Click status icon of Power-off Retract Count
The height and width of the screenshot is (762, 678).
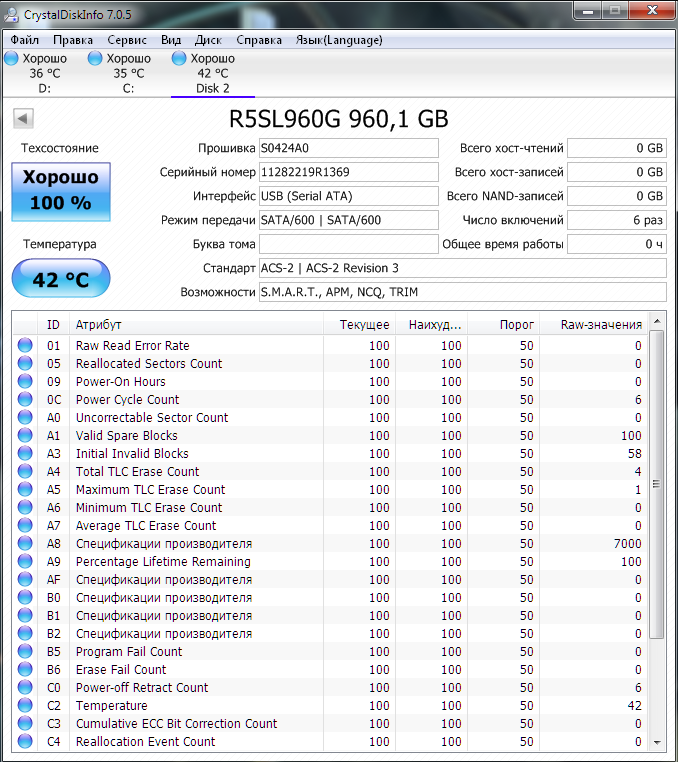(x=25, y=687)
